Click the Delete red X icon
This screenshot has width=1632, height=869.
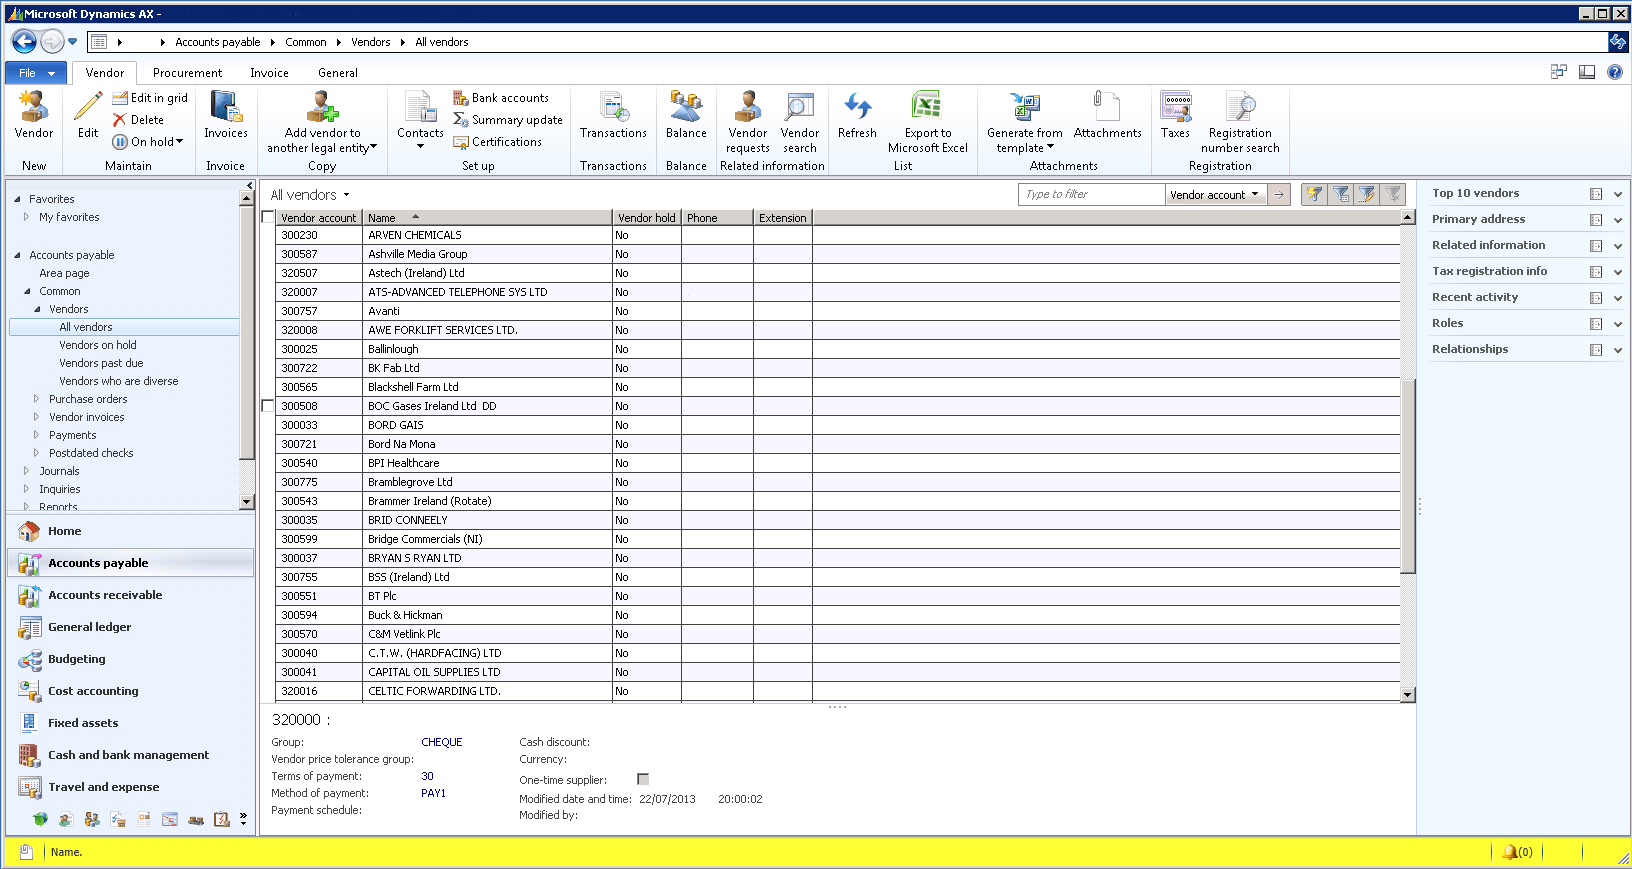point(119,119)
